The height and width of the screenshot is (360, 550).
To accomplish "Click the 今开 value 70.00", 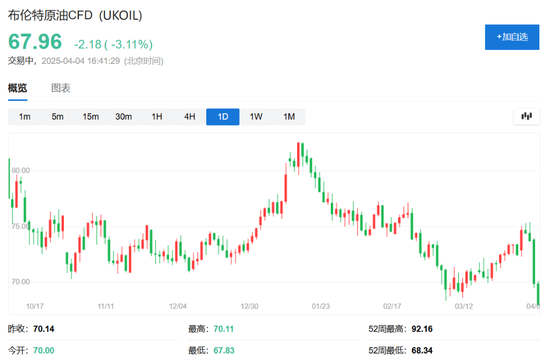I will pyautogui.click(x=43, y=350).
